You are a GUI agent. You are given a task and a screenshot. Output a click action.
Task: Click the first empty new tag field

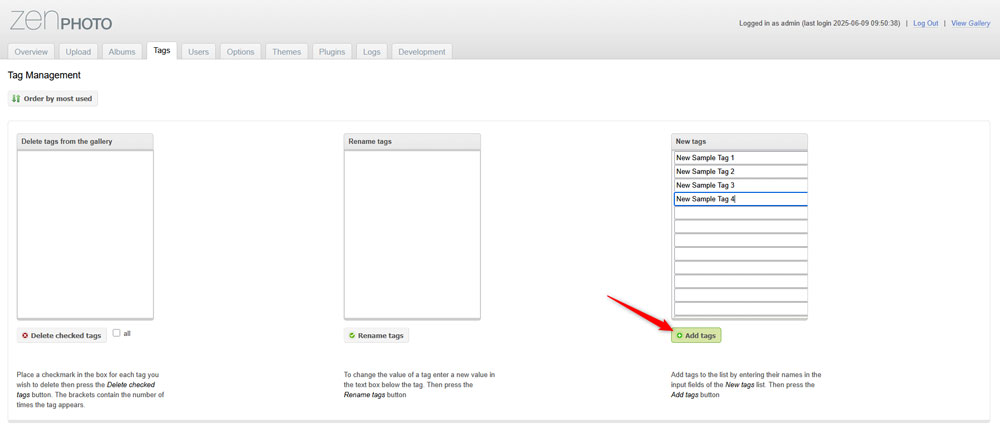tap(740, 213)
